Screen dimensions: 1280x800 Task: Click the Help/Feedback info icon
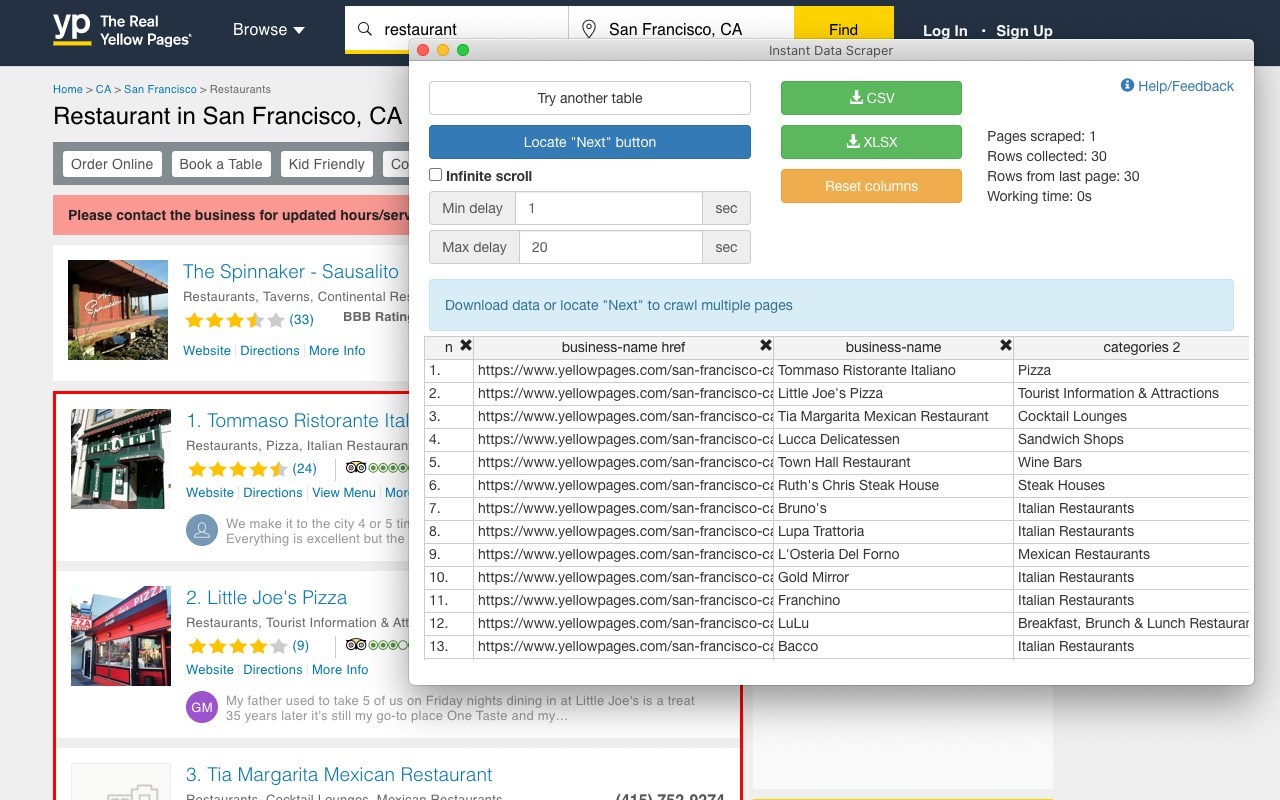pyautogui.click(x=1127, y=86)
